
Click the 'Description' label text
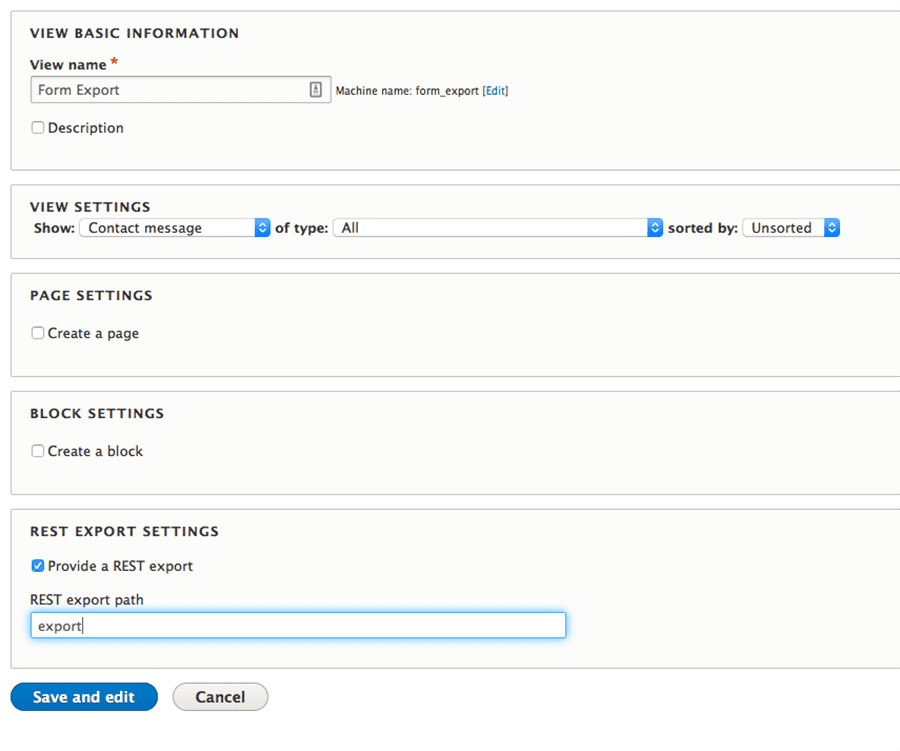pyautogui.click(x=86, y=128)
